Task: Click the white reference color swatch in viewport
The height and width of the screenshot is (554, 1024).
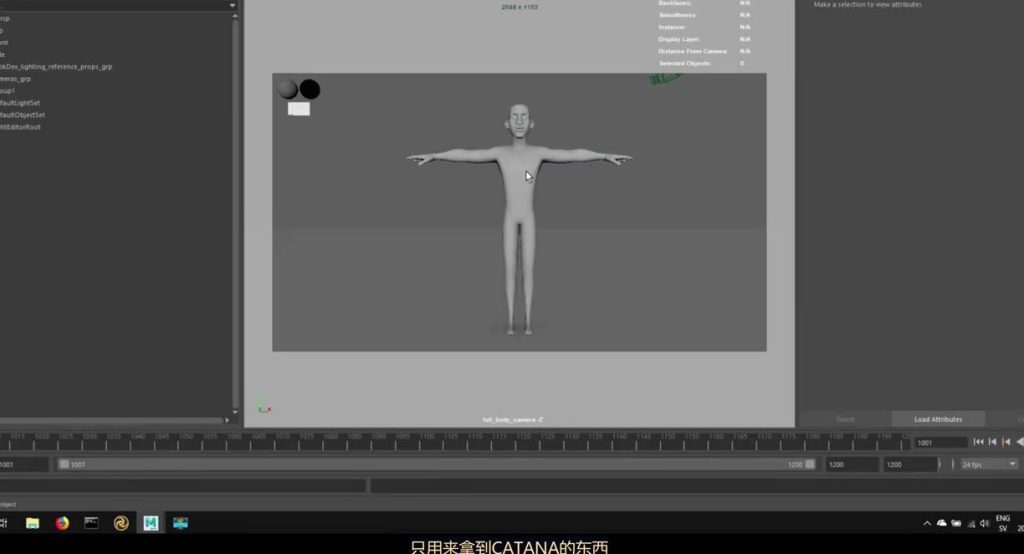Action: click(x=299, y=109)
